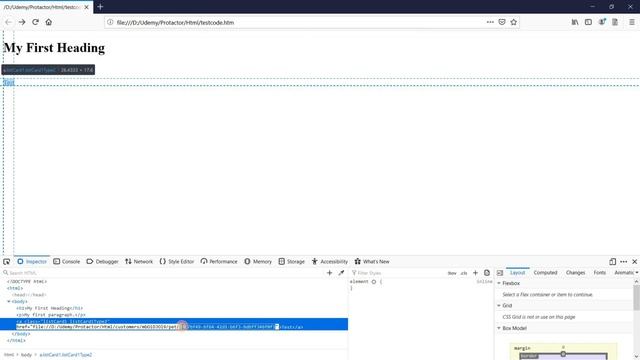
Task: Select the Computed sidebar tab
Action: tap(545, 273)
